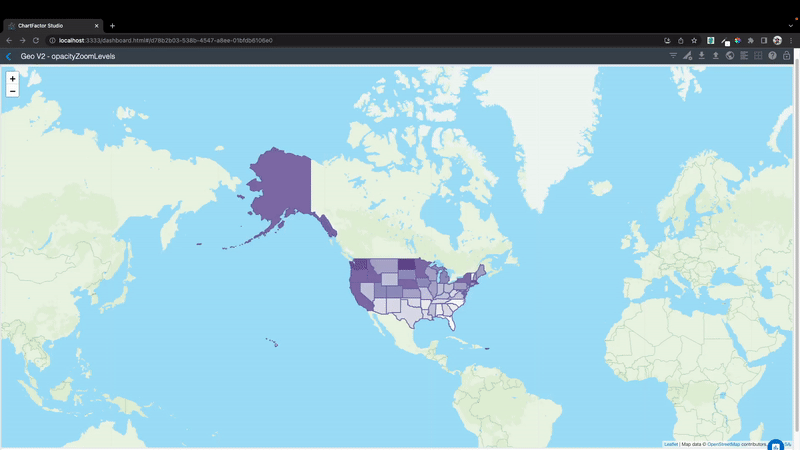Click the install app icon in address bar
Screen dimensions: 800x450
point(667,40)
